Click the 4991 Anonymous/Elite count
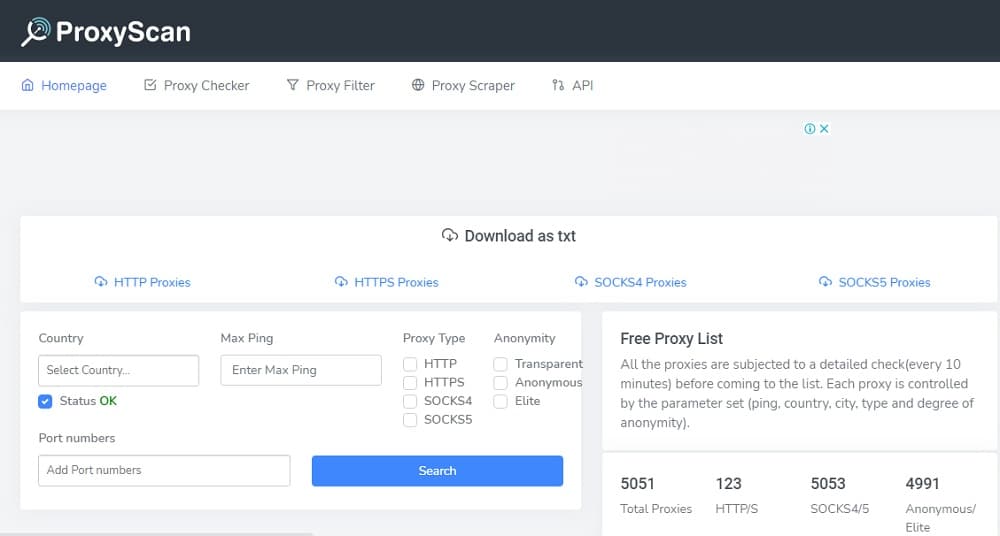The image size is (1000, 536). [x=922, y=484]
